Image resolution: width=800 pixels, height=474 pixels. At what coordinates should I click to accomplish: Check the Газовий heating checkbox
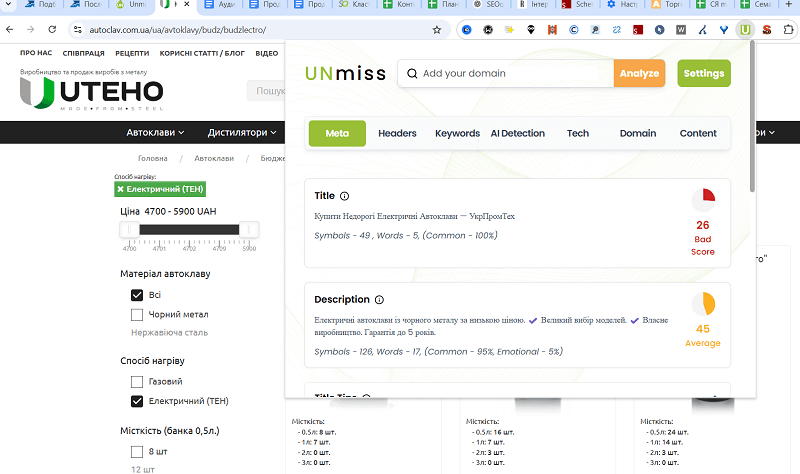[137, 381]
